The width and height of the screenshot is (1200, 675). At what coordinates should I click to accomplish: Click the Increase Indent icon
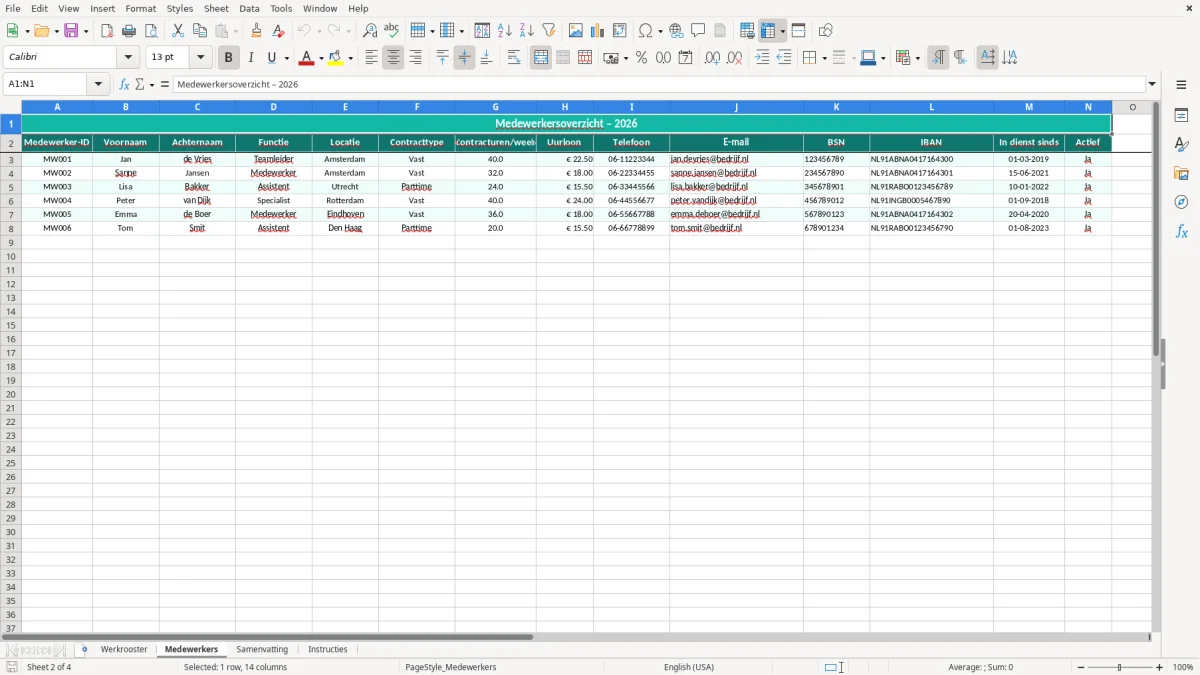762,58
